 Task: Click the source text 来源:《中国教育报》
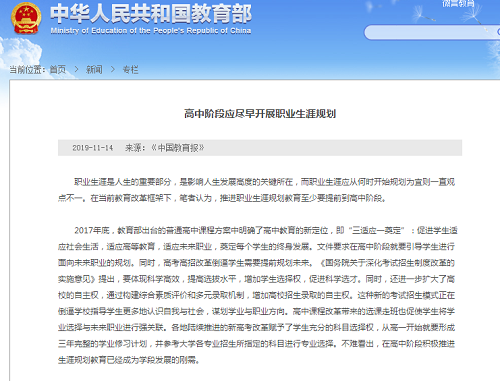point(165,148)
